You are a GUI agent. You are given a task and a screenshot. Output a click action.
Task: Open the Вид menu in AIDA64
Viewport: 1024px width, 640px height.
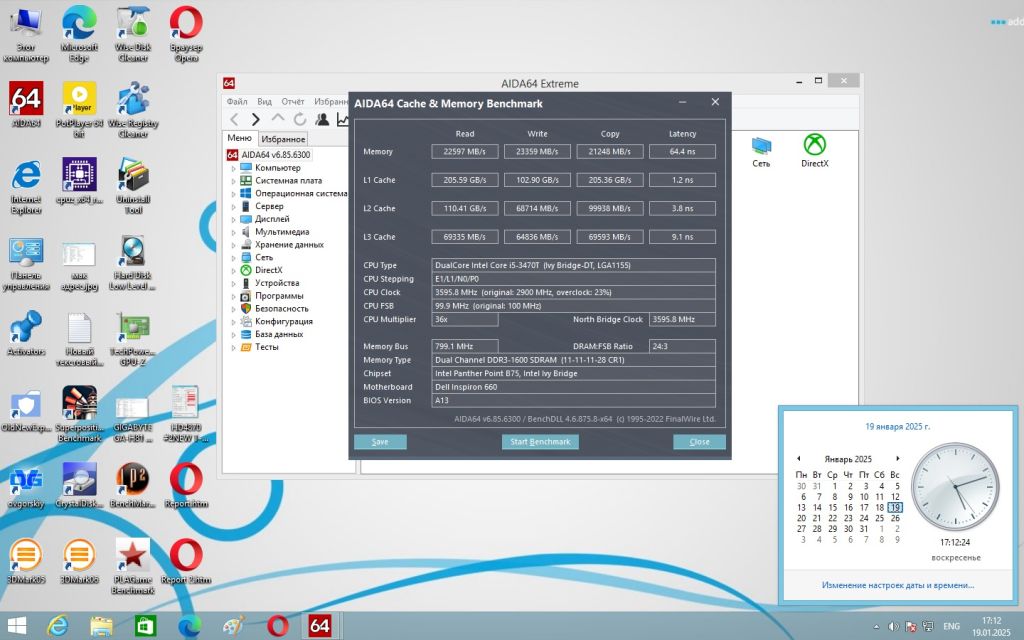[264, 101]
